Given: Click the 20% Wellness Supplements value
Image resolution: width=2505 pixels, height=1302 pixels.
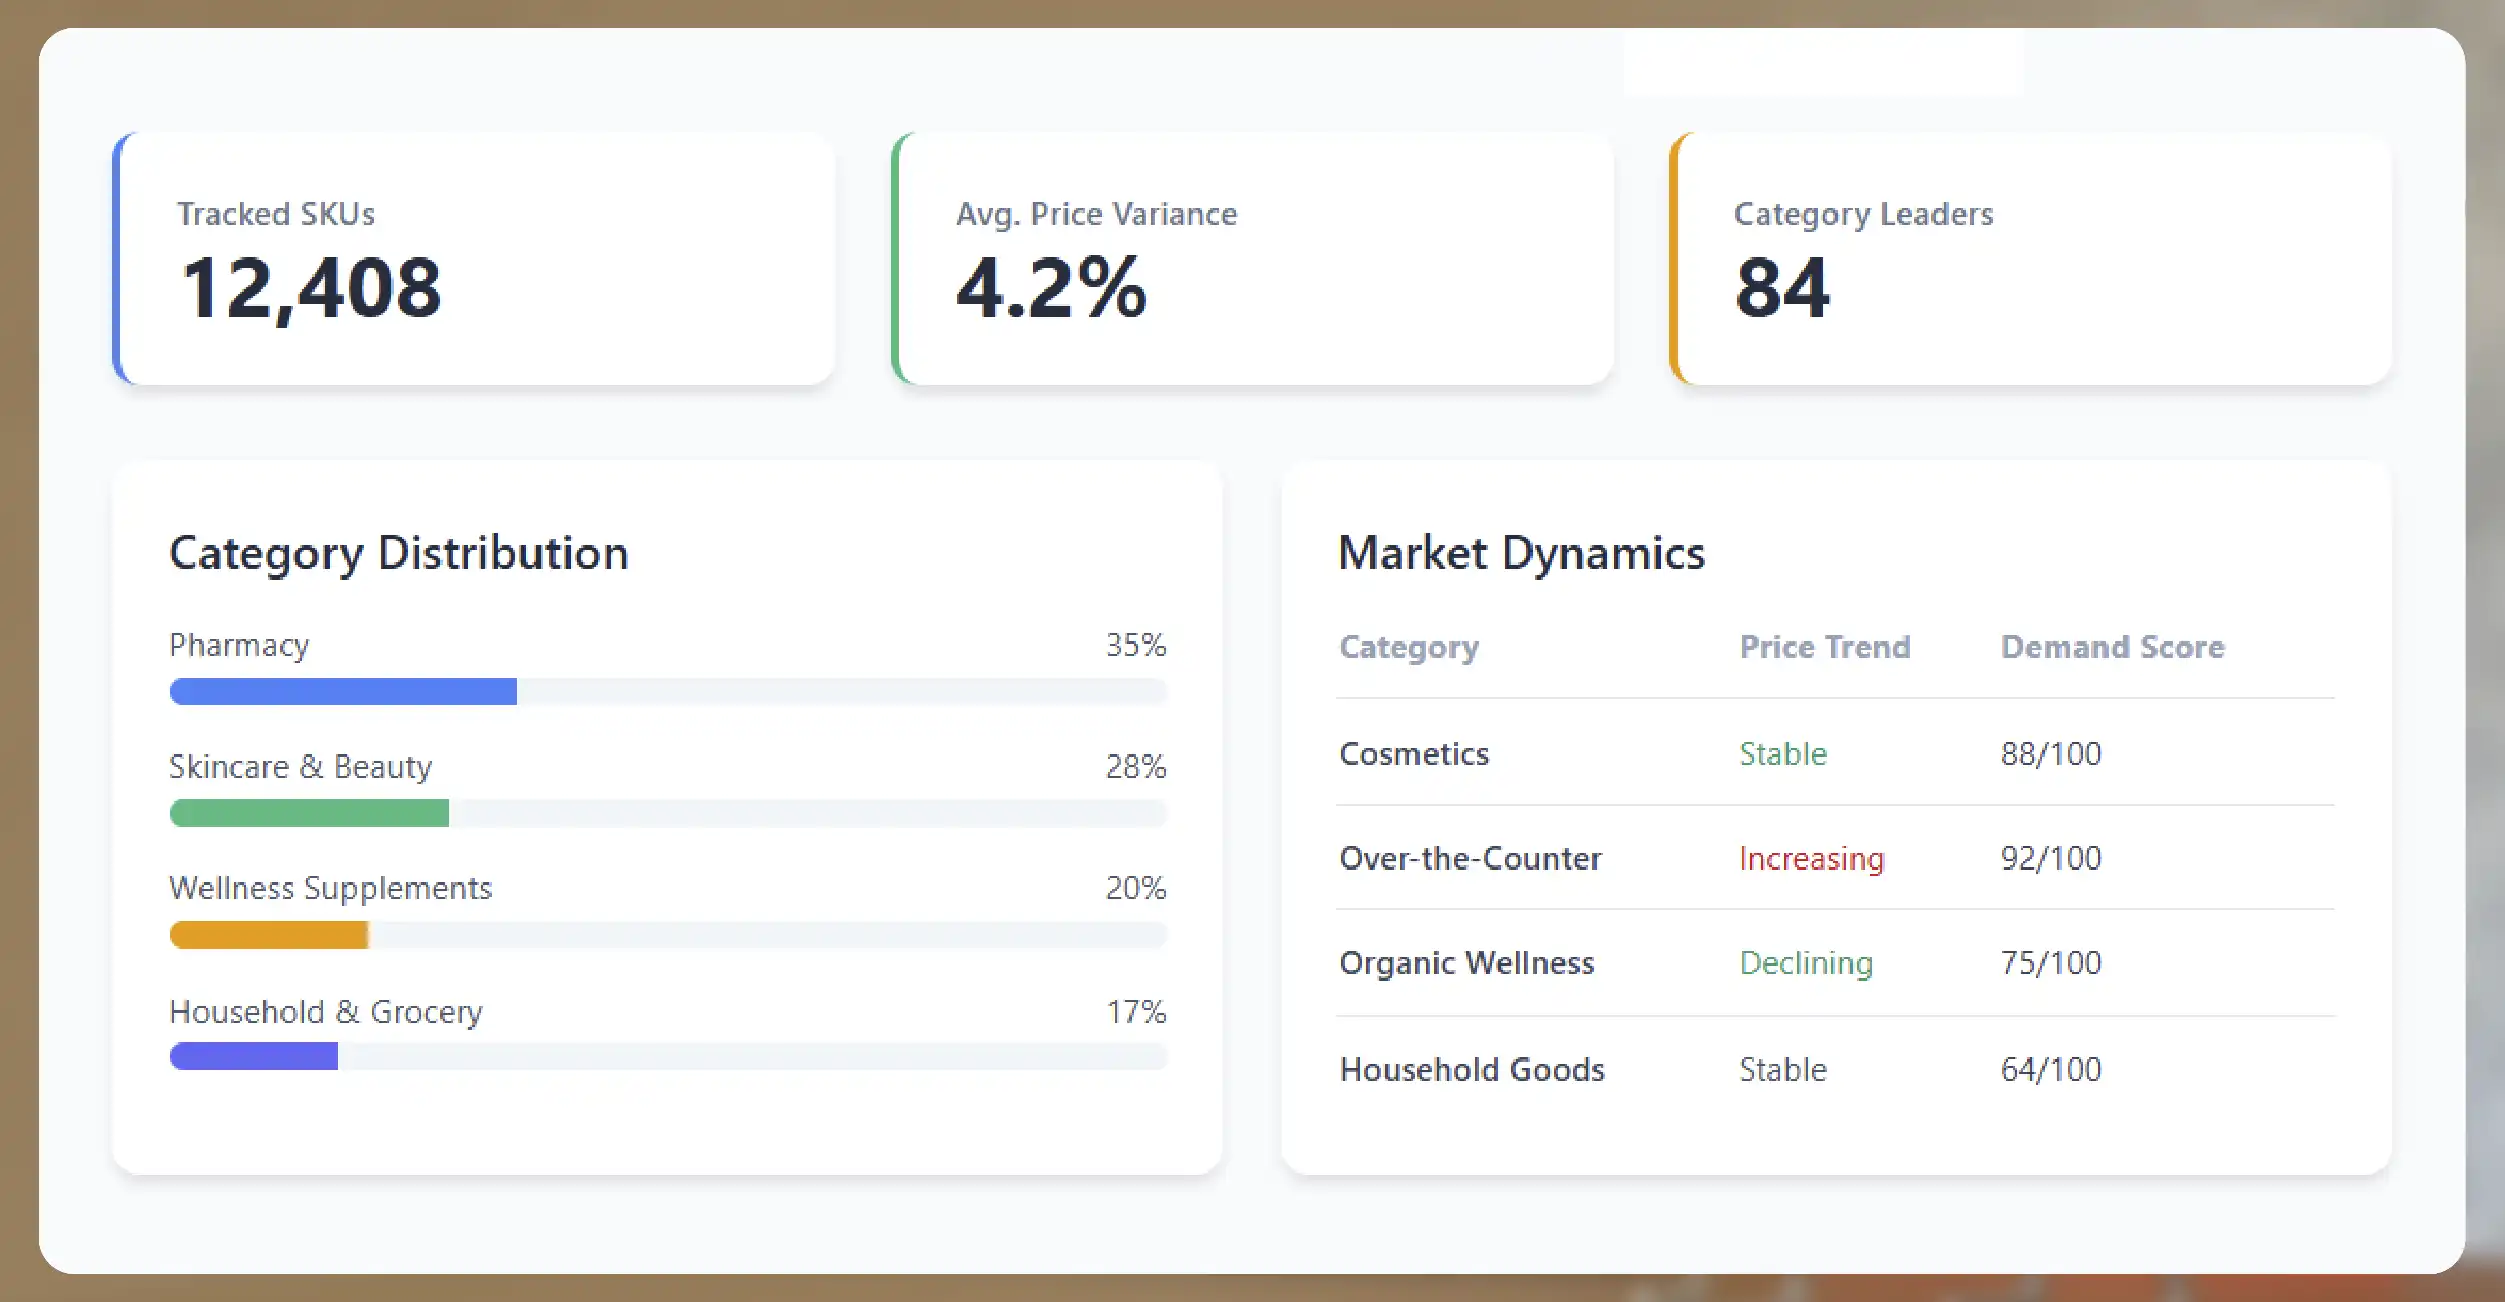Looking at the screenshot, I should point(1136,888).
